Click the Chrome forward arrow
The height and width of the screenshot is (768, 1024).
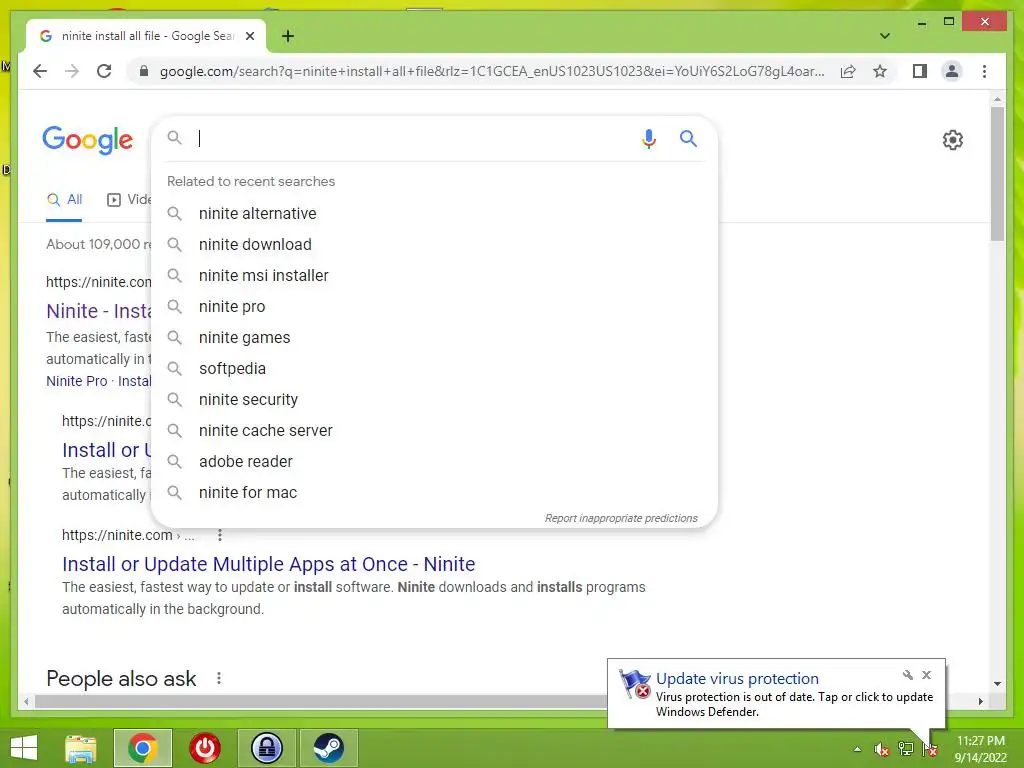(x=72, y=71)
